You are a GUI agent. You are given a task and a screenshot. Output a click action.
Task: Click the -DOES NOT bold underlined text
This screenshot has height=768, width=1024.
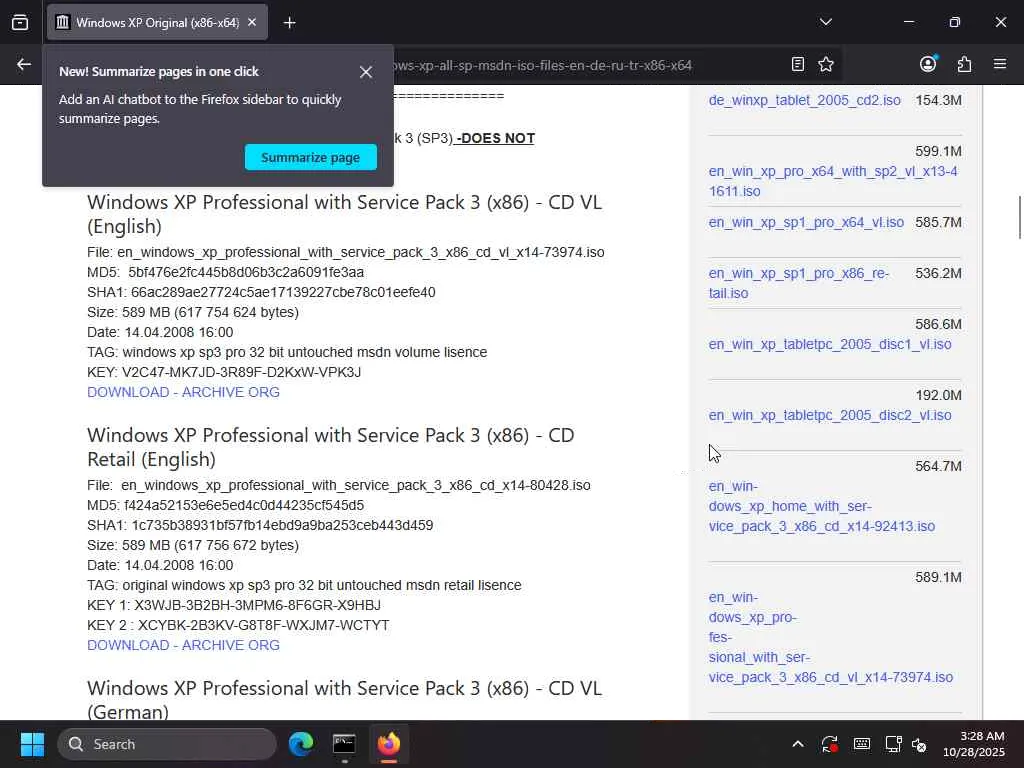pos(496,138)
